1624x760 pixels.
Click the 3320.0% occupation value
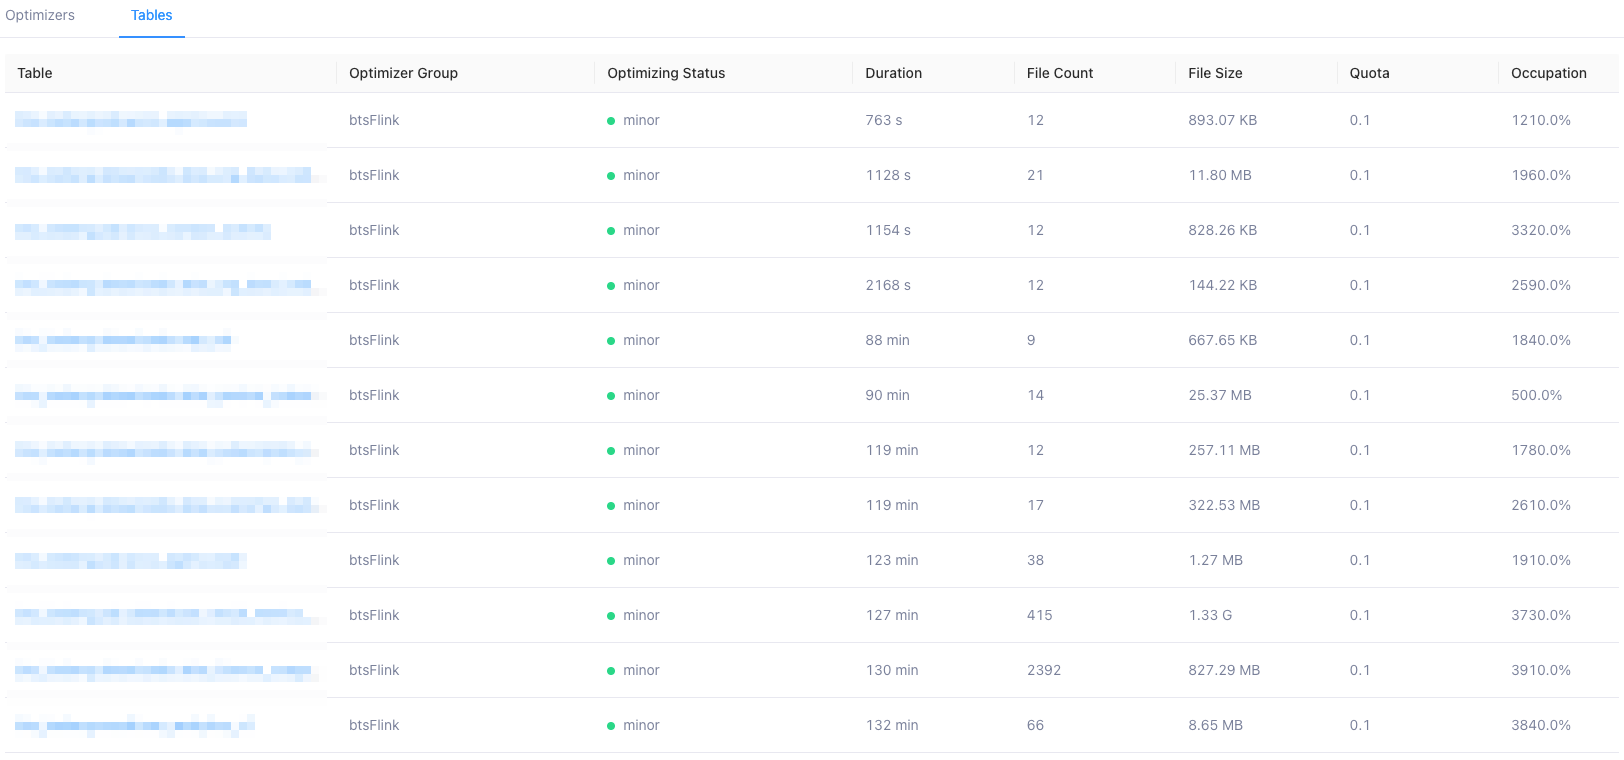click(1541, 230)
